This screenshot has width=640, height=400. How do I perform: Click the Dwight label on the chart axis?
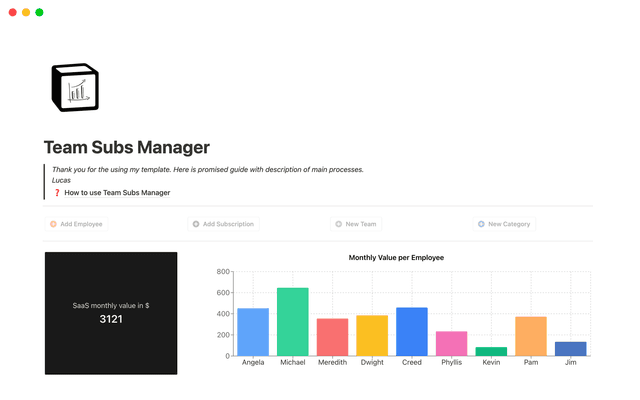[x=372, y=363]
